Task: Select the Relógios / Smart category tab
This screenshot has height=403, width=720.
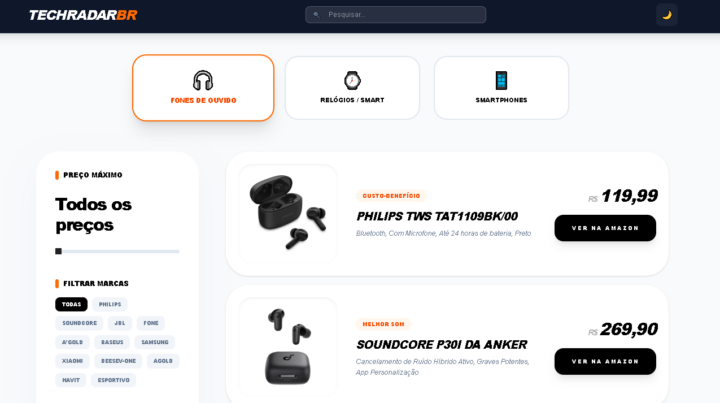Action: point(352,88)
